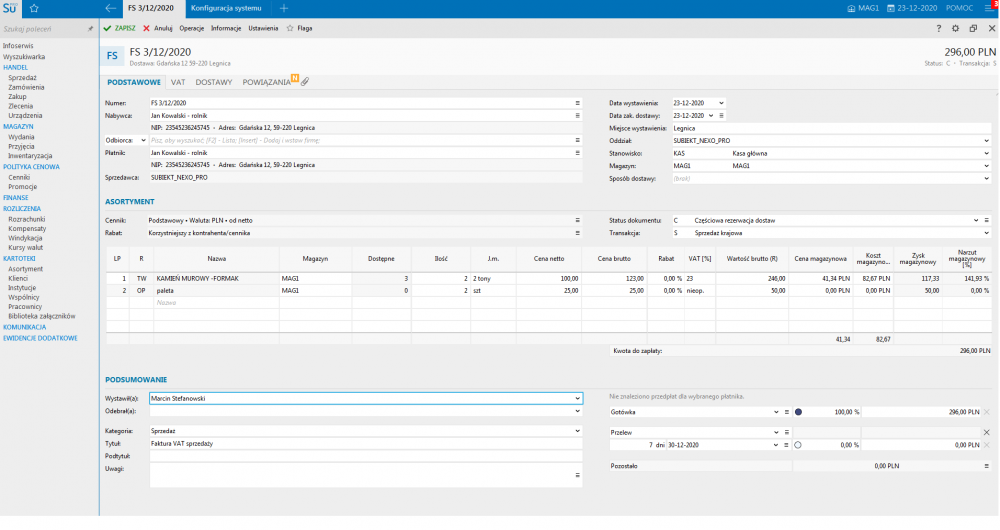Screen dimensions: 1000x530
Task: Remove the Przelew payment with X icon
Action: coord(987,432)
